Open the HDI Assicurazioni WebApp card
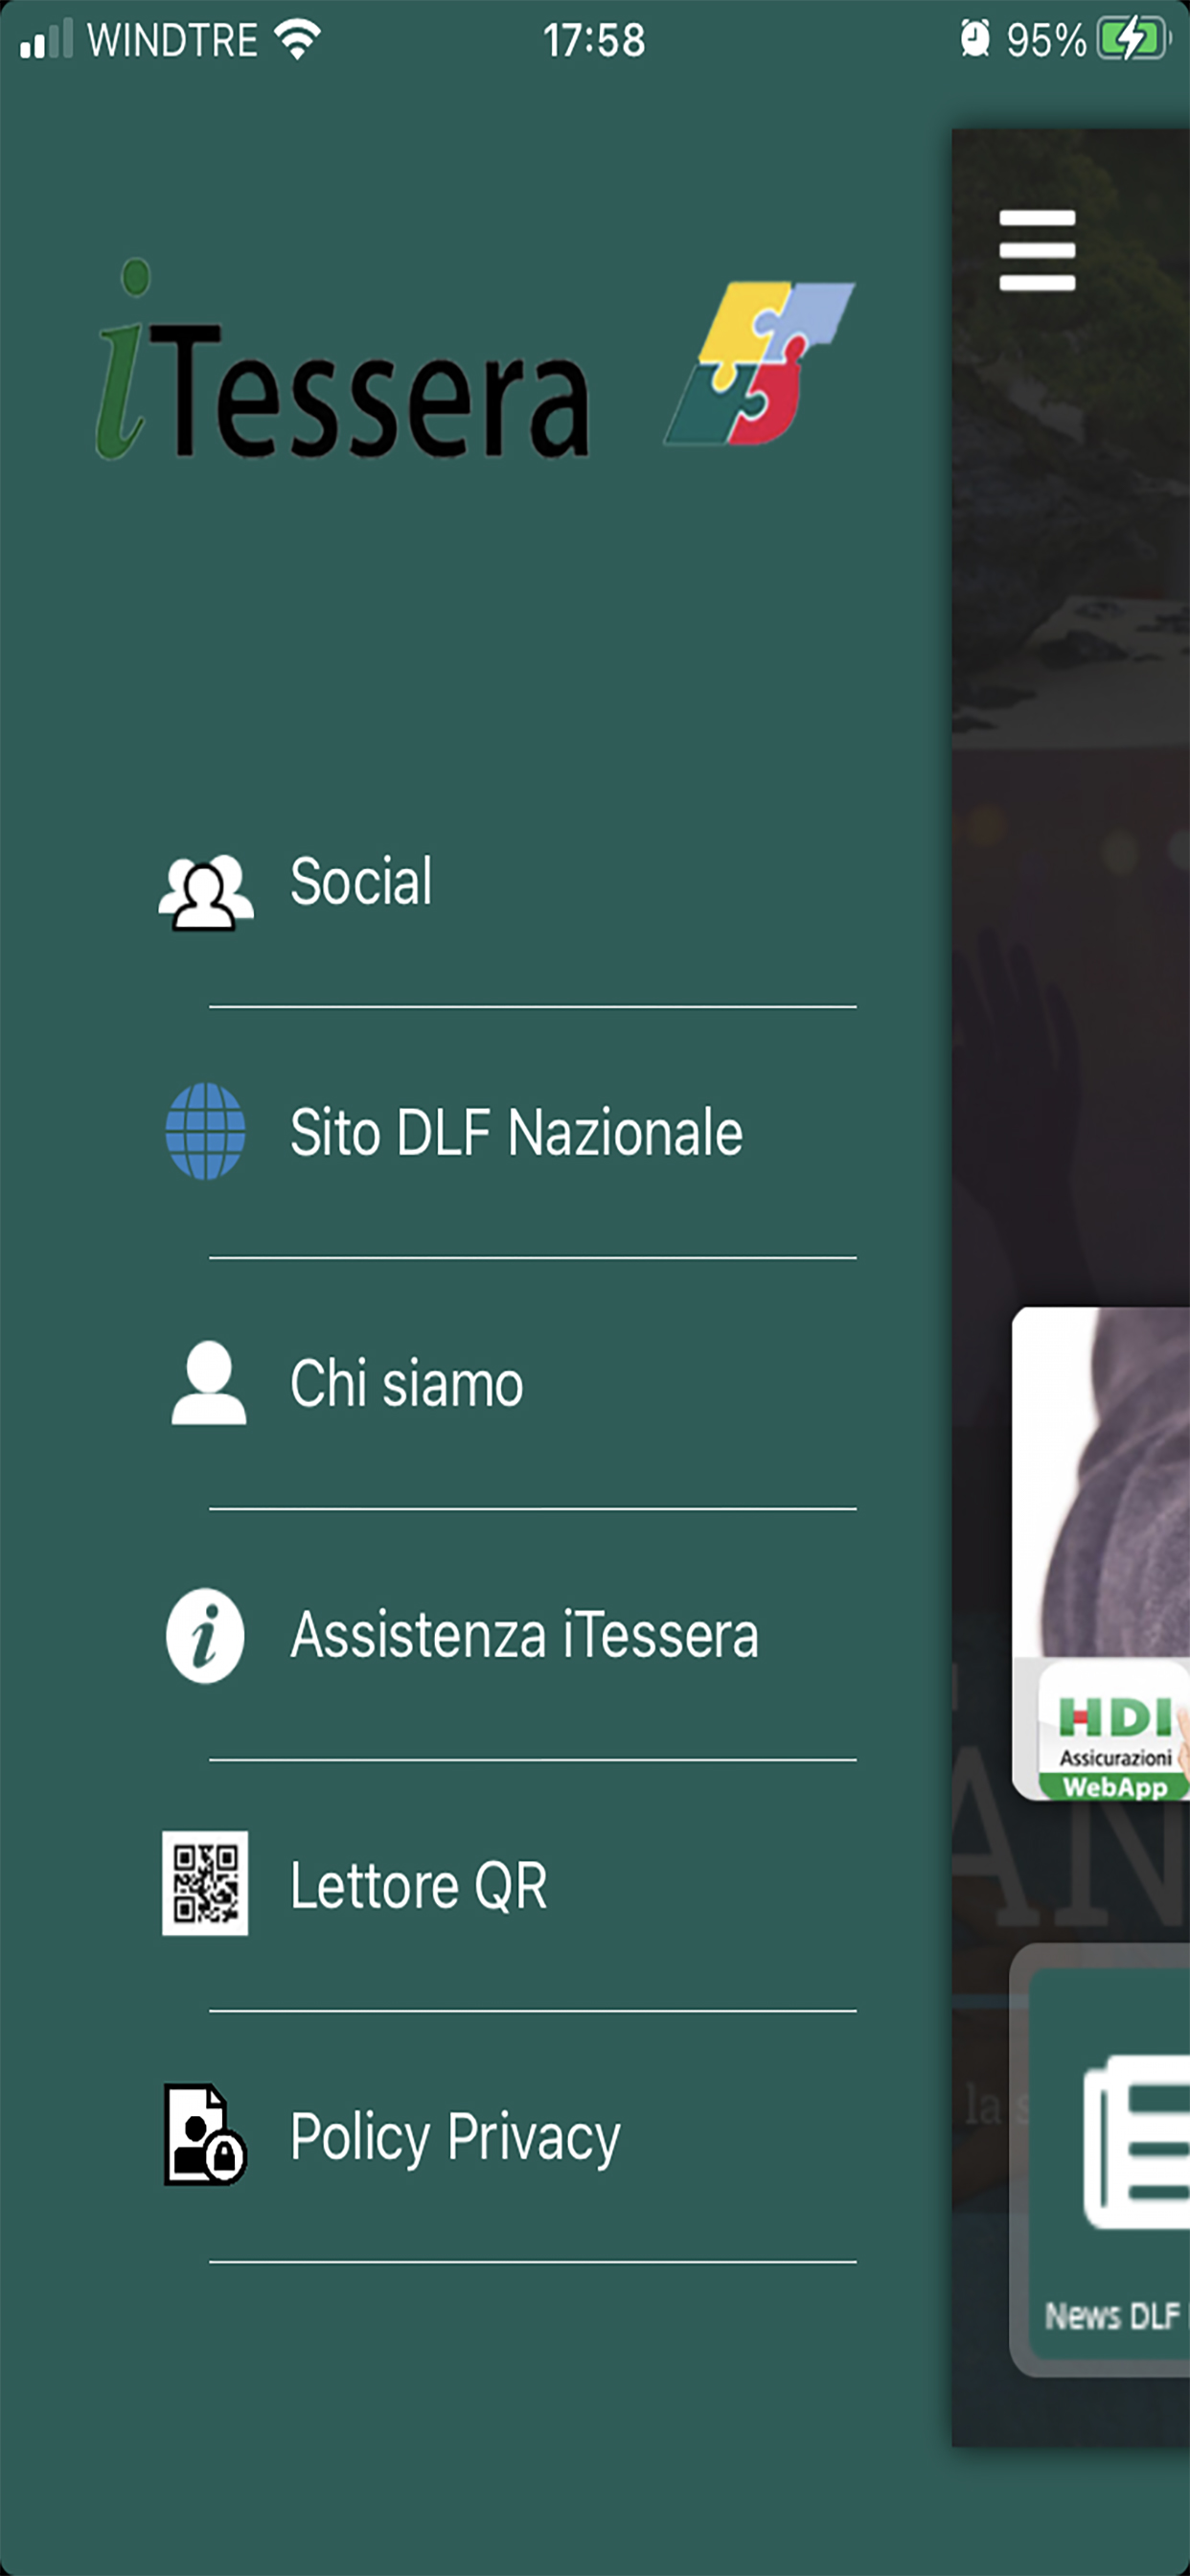The width and height of the screenshot is (1190, 2576). point(1101,1553)
